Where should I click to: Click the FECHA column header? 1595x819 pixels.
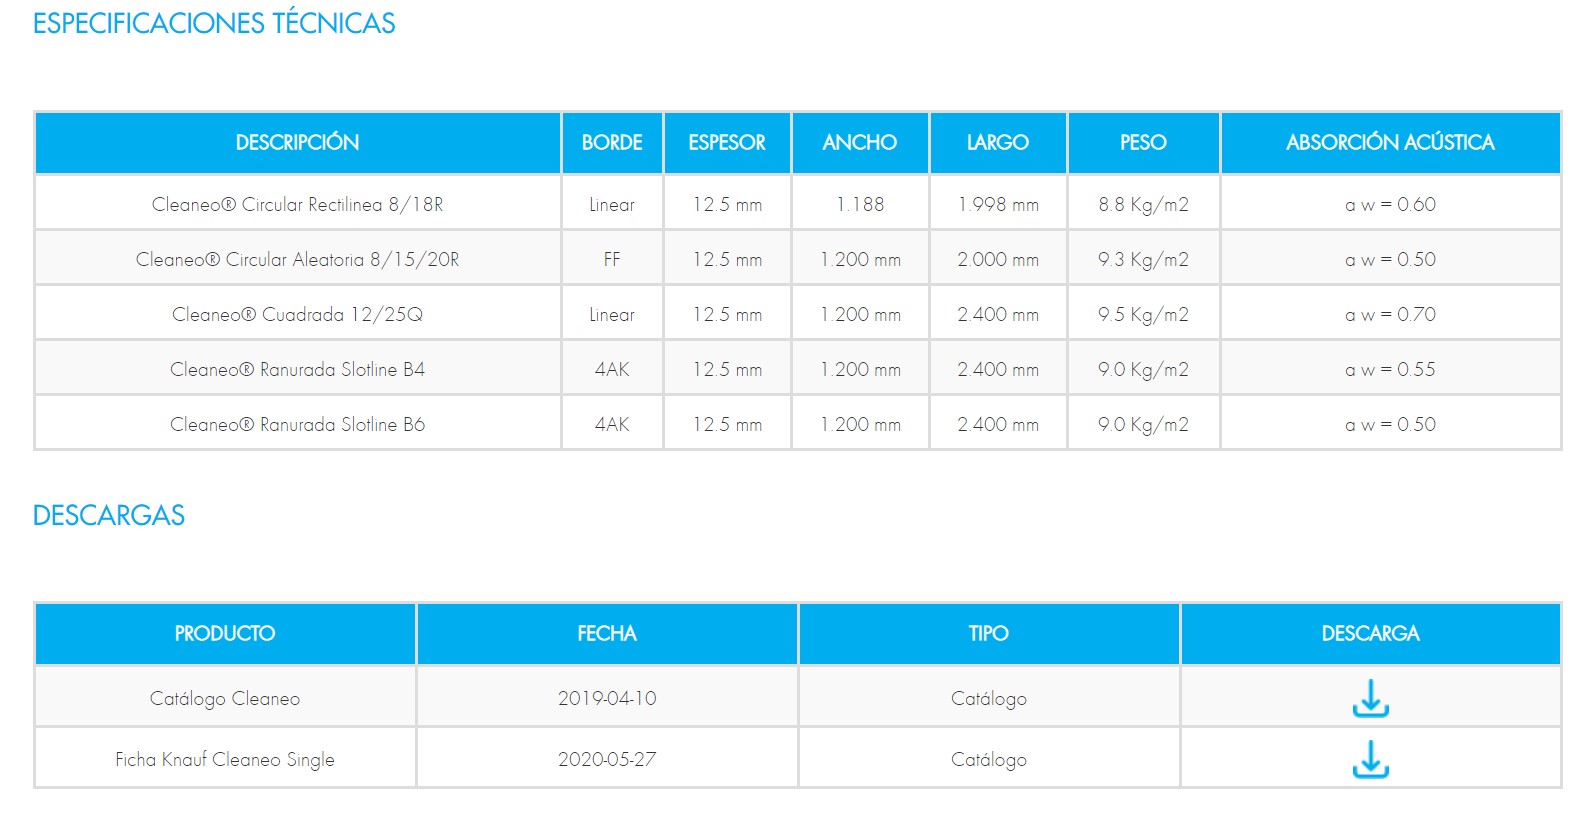(607, 634)
